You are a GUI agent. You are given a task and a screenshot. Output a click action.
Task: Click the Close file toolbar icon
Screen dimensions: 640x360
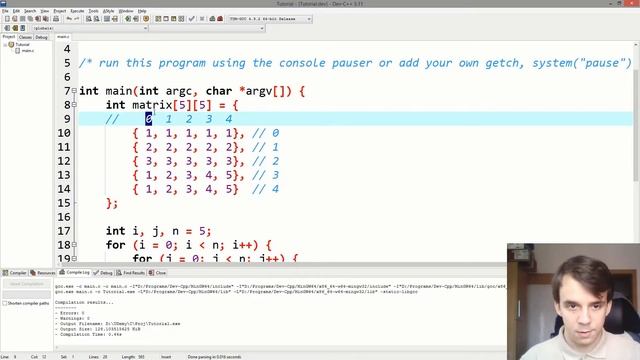(x=38, y=19)
